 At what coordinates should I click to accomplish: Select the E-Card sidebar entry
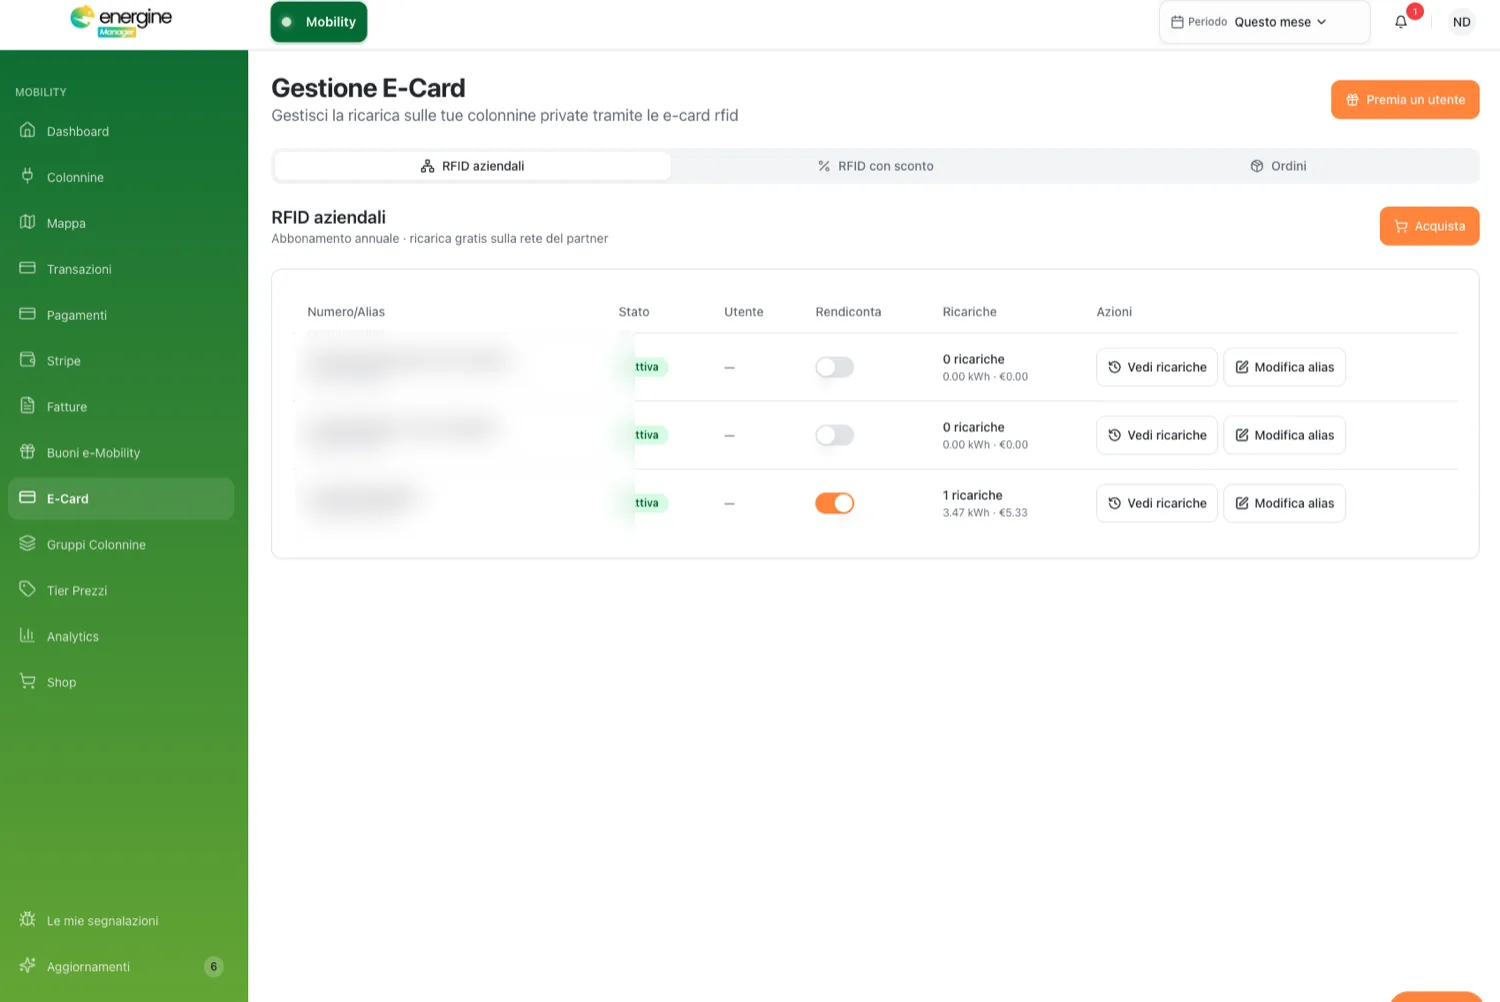[121, 499]
